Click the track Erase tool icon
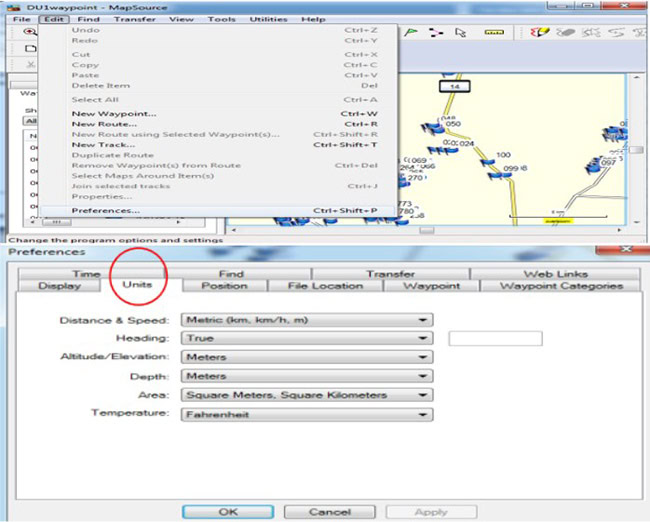 pos(566,32)
